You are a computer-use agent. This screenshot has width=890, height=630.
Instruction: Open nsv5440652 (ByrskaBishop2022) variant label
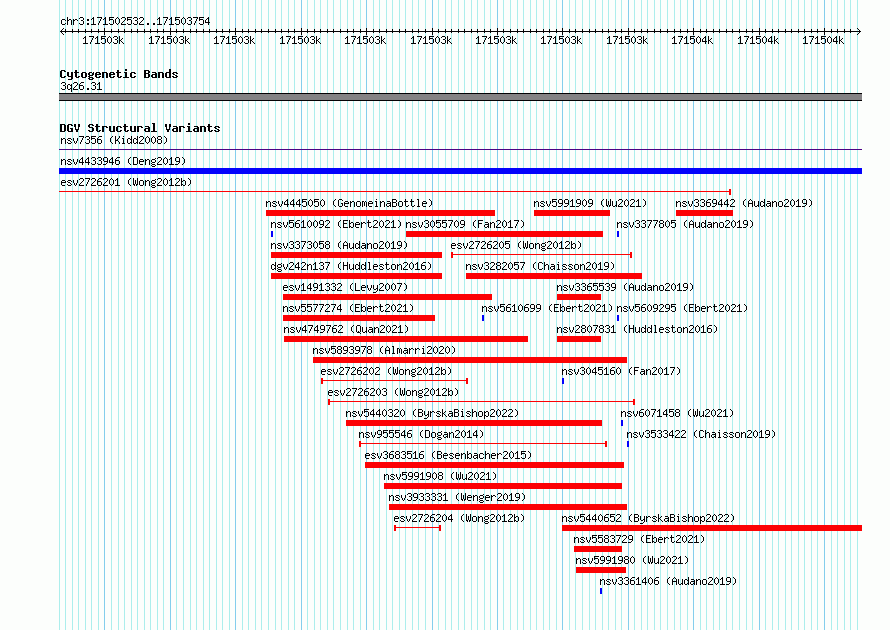[648, 518]
